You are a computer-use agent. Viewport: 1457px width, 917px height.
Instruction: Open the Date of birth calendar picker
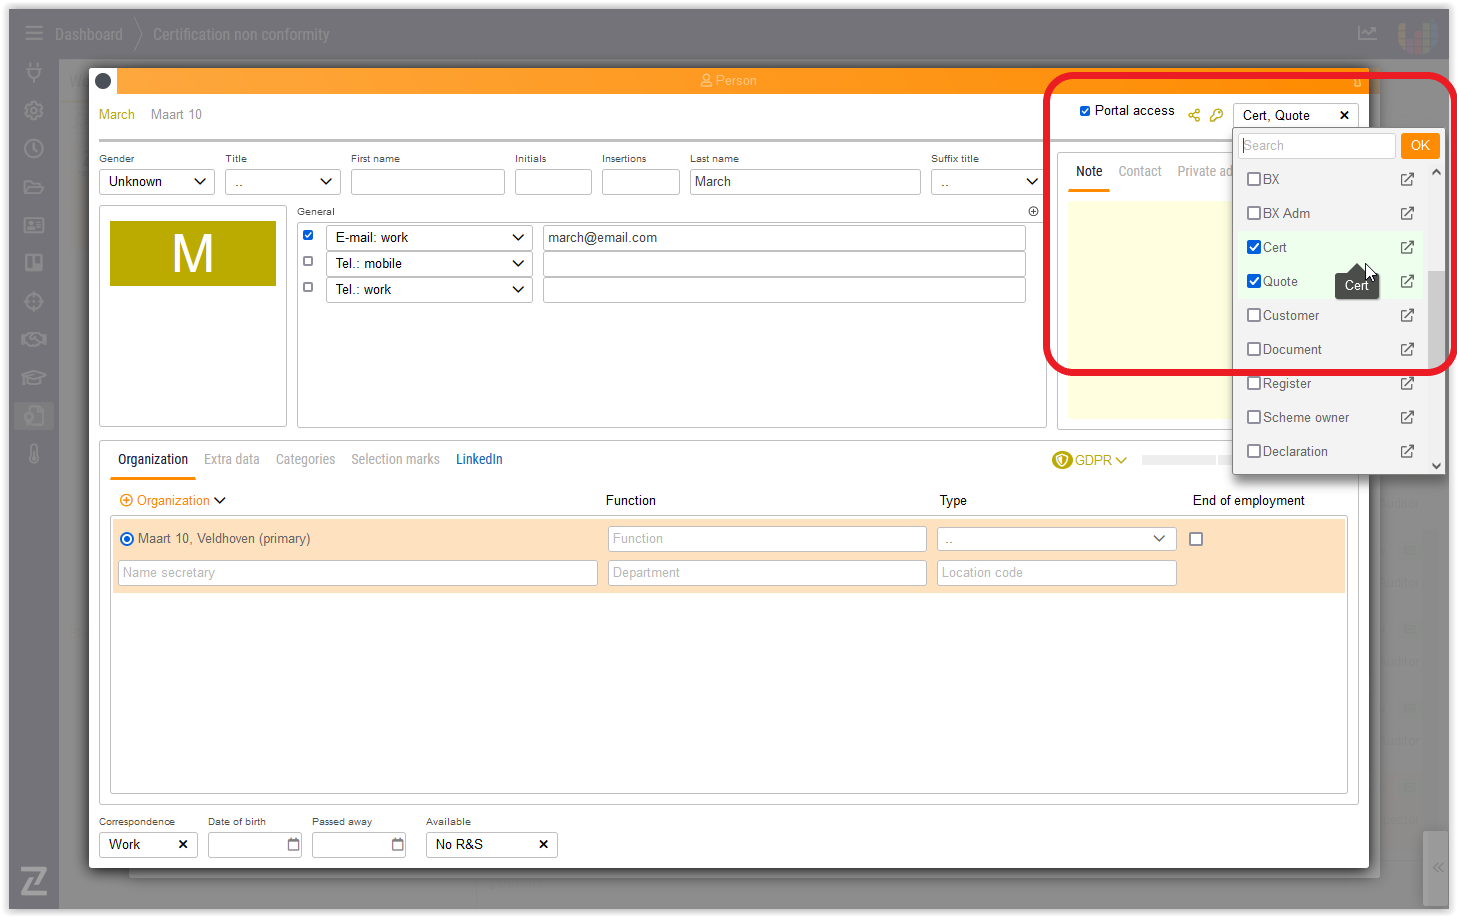[x=293, y=844]
